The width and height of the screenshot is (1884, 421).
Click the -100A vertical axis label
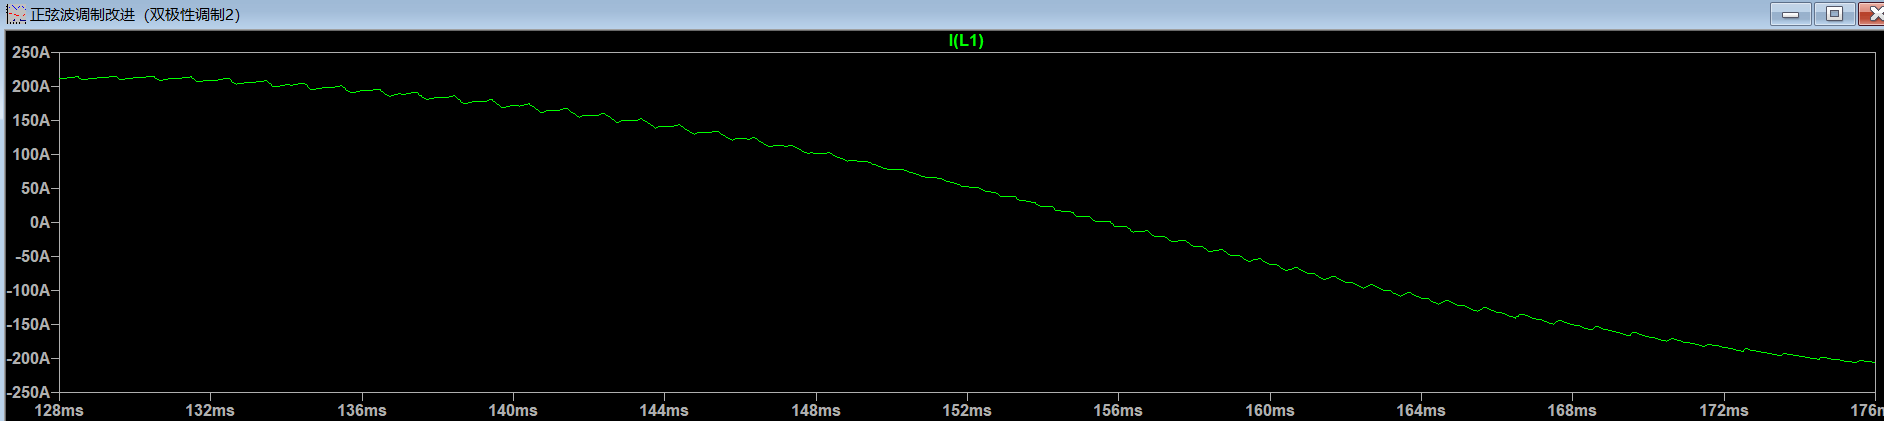[28, 290]
